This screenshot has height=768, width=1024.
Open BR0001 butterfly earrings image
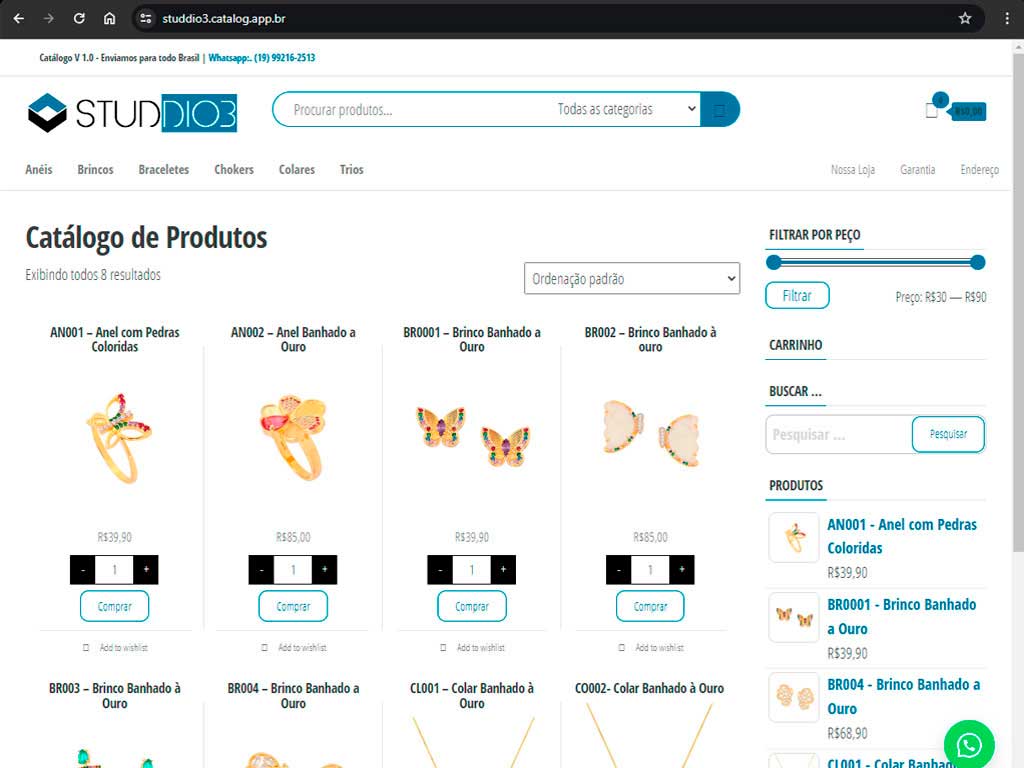(x=472, y=439)
